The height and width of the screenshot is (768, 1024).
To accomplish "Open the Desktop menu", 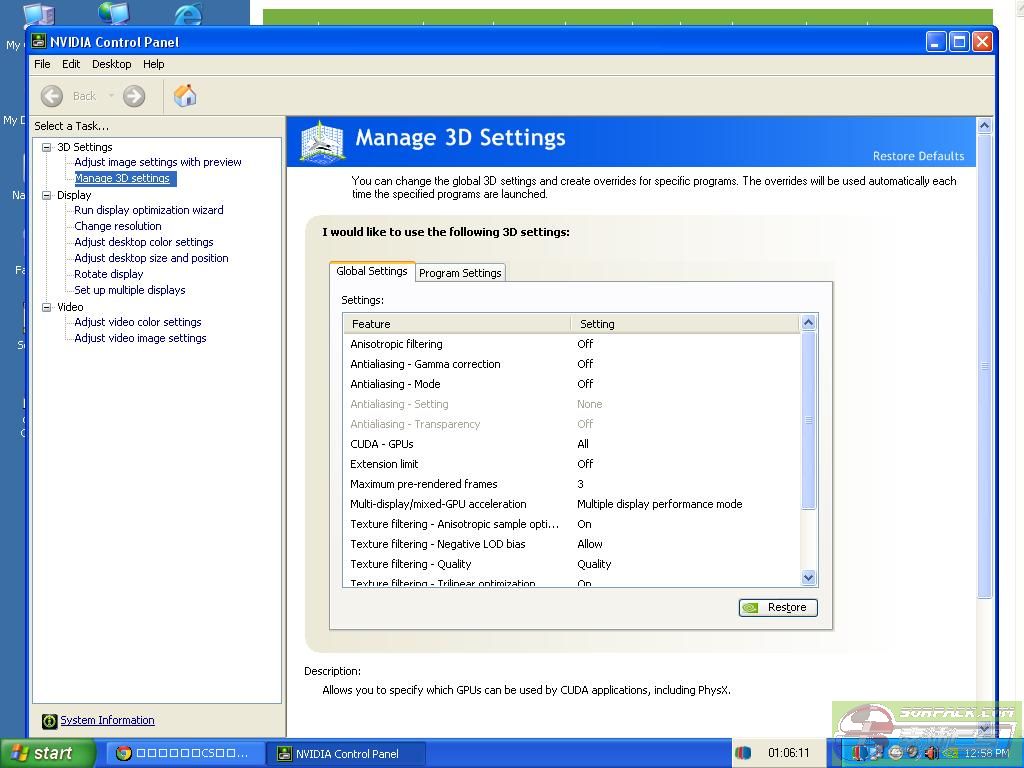I will click(111, 64).
